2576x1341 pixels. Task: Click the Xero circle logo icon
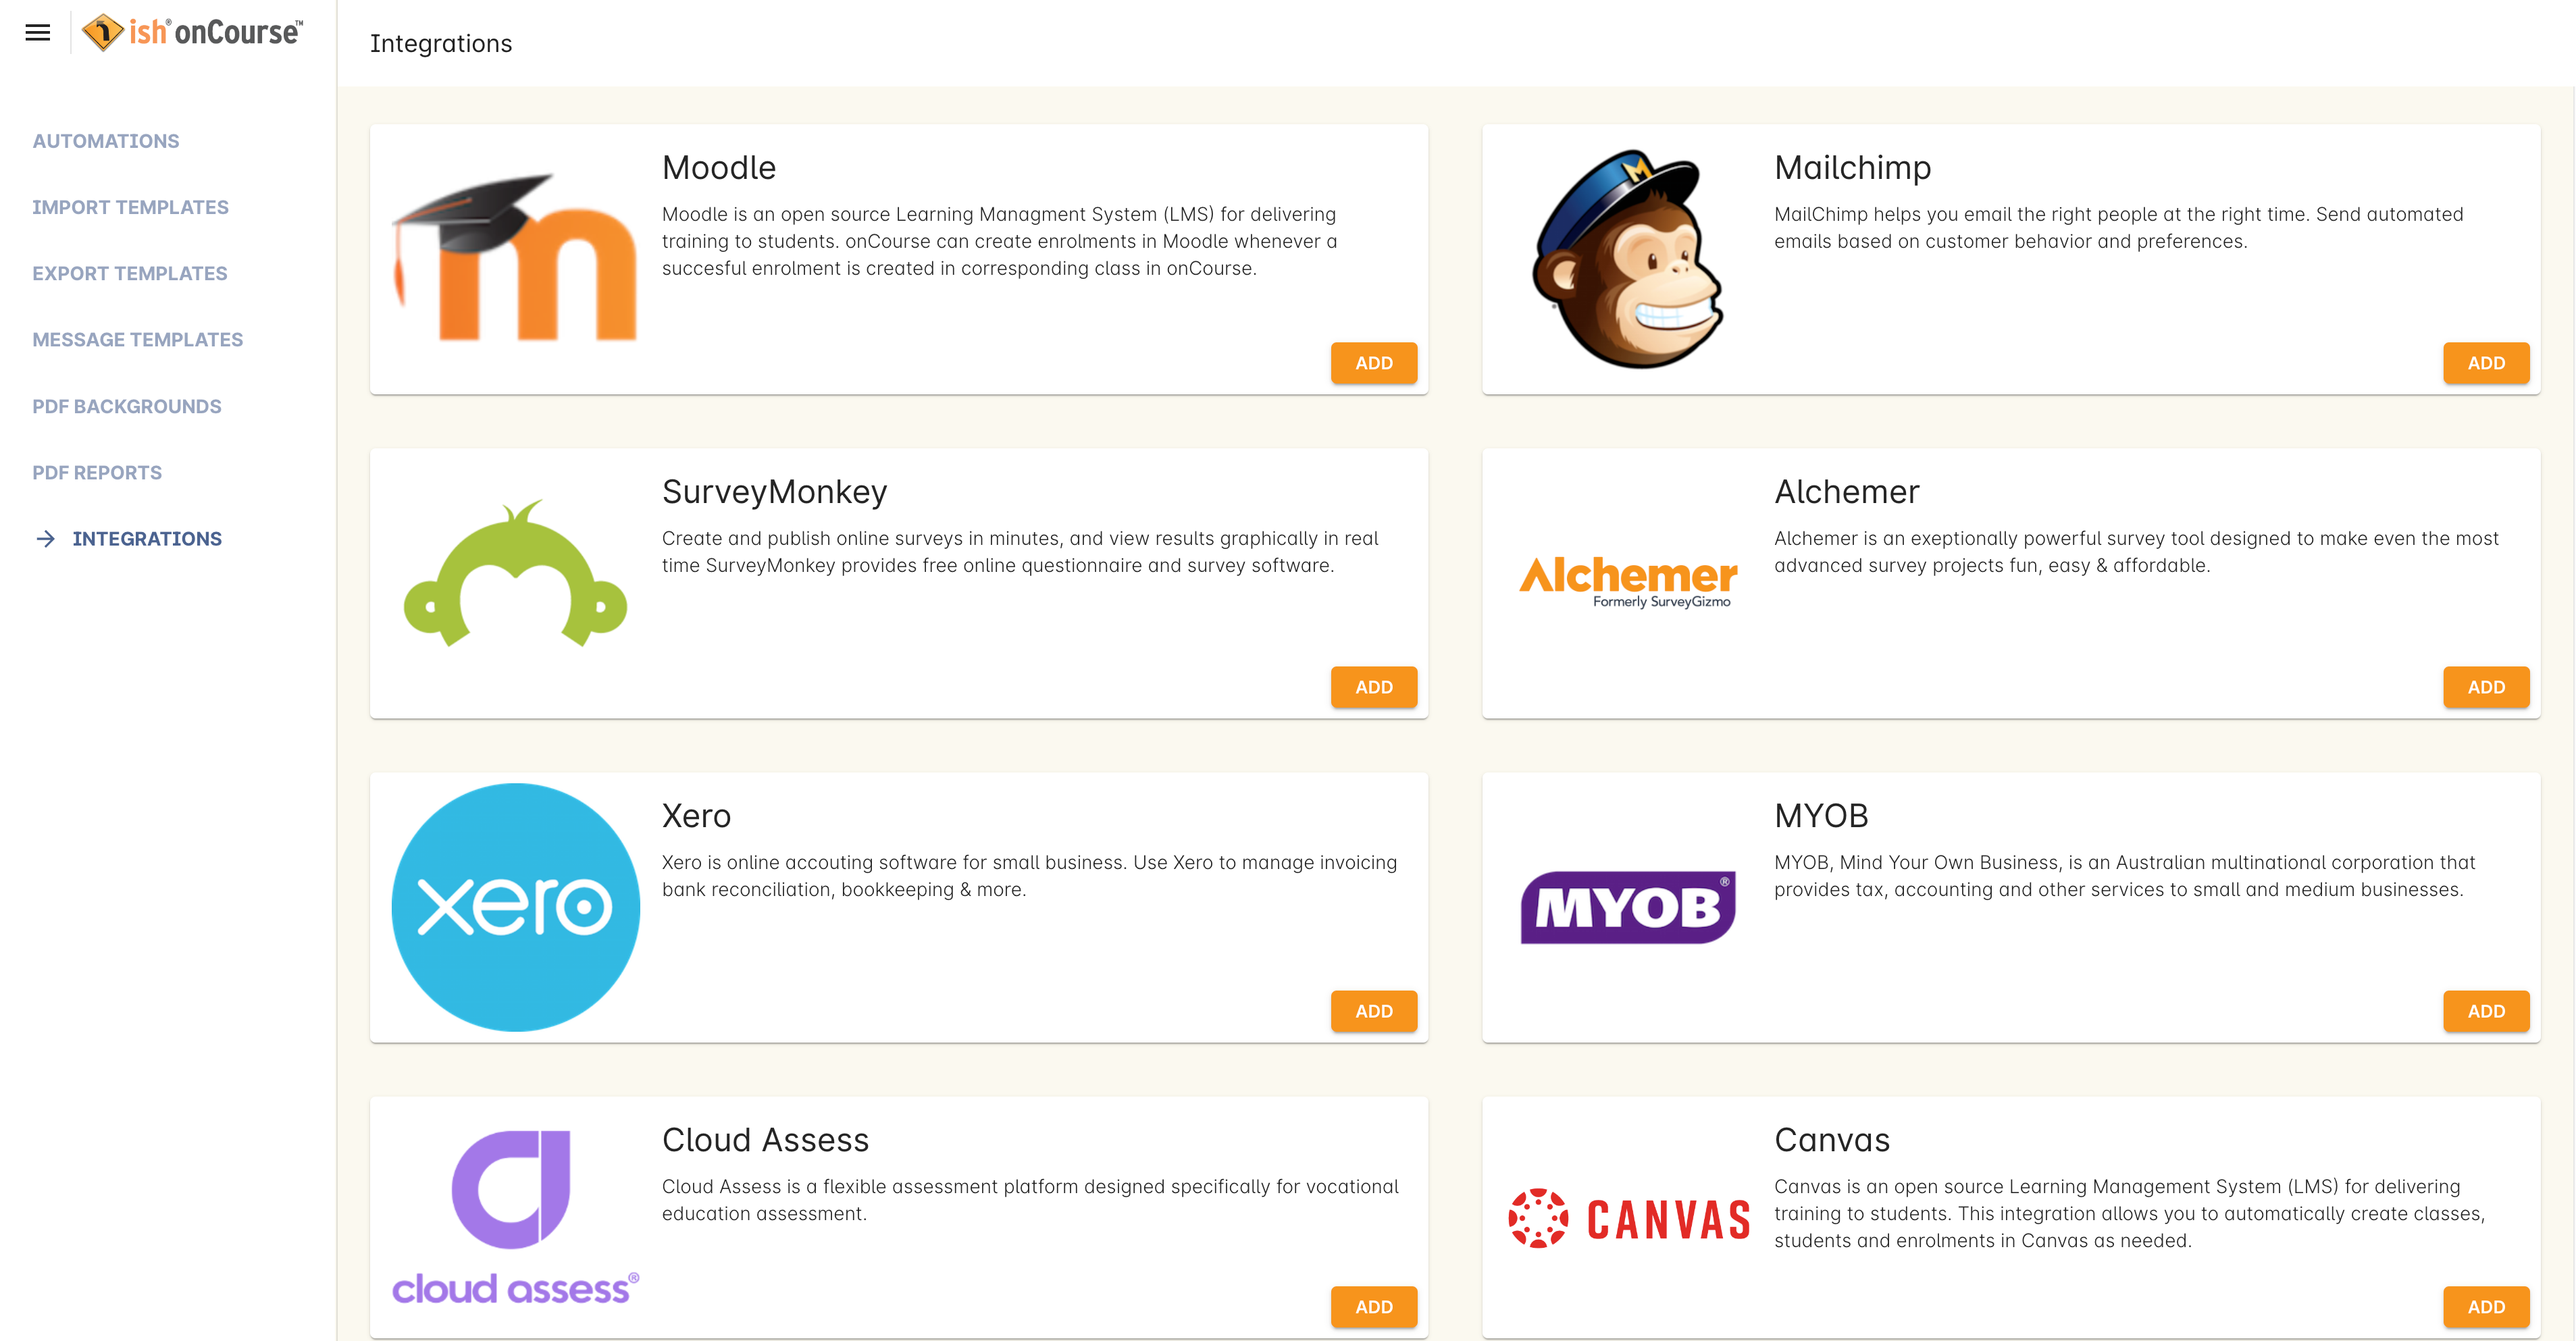point(515,907)
